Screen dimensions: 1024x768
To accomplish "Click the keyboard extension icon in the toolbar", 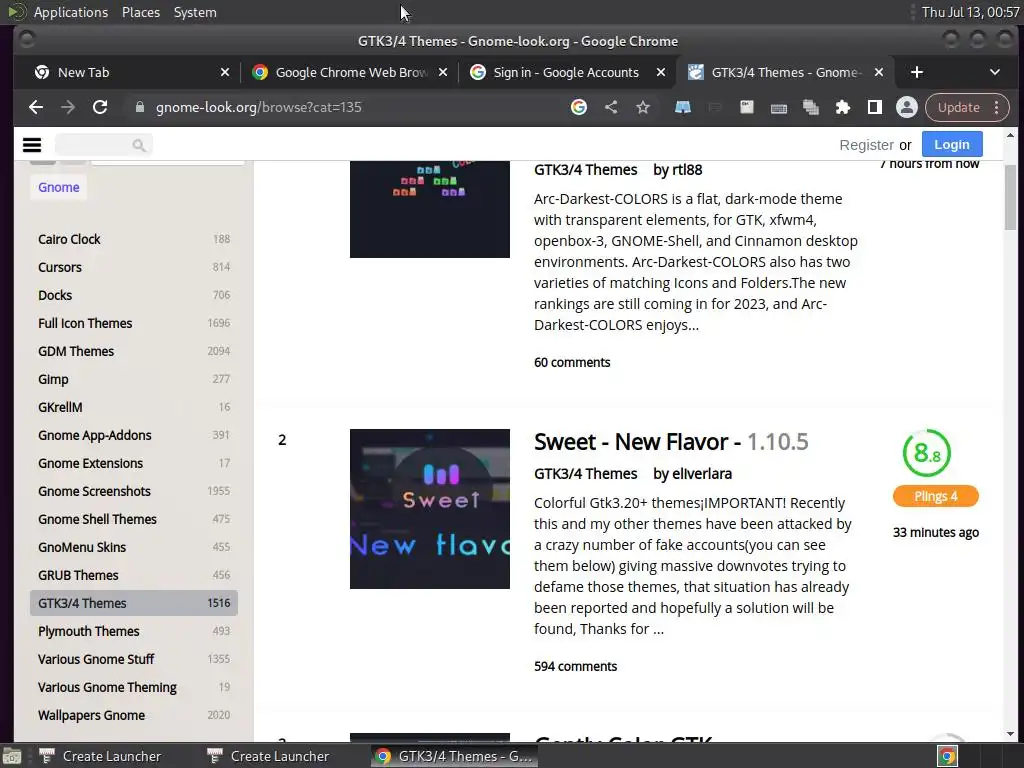I will tap(778, 108).
